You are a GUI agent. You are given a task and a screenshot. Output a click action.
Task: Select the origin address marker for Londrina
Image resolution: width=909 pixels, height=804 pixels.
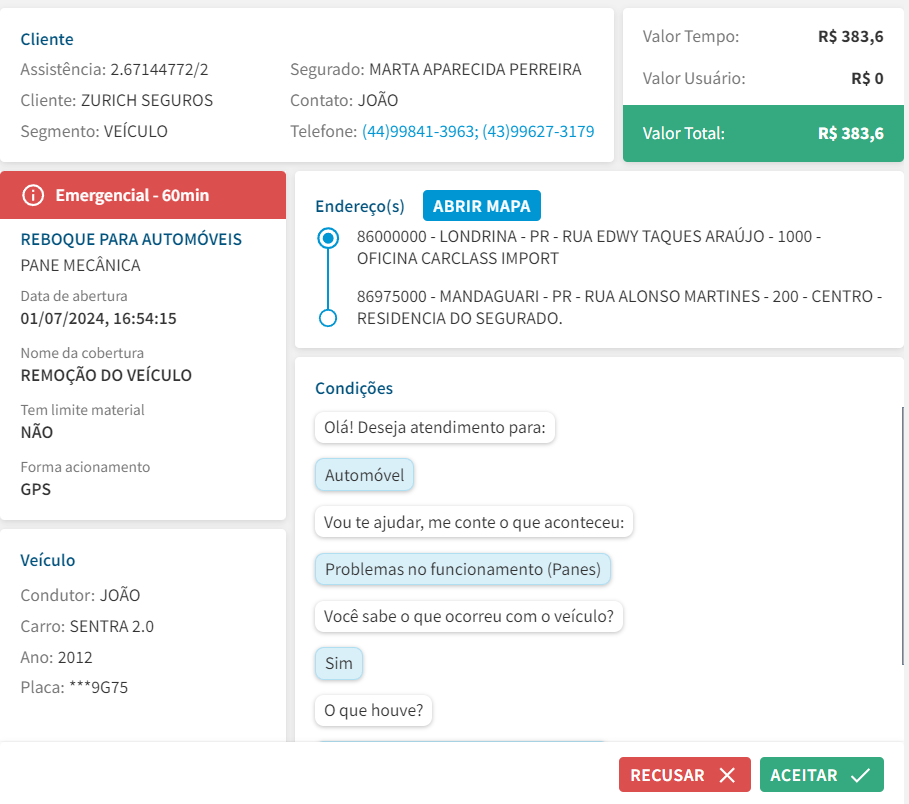(326, 239)
